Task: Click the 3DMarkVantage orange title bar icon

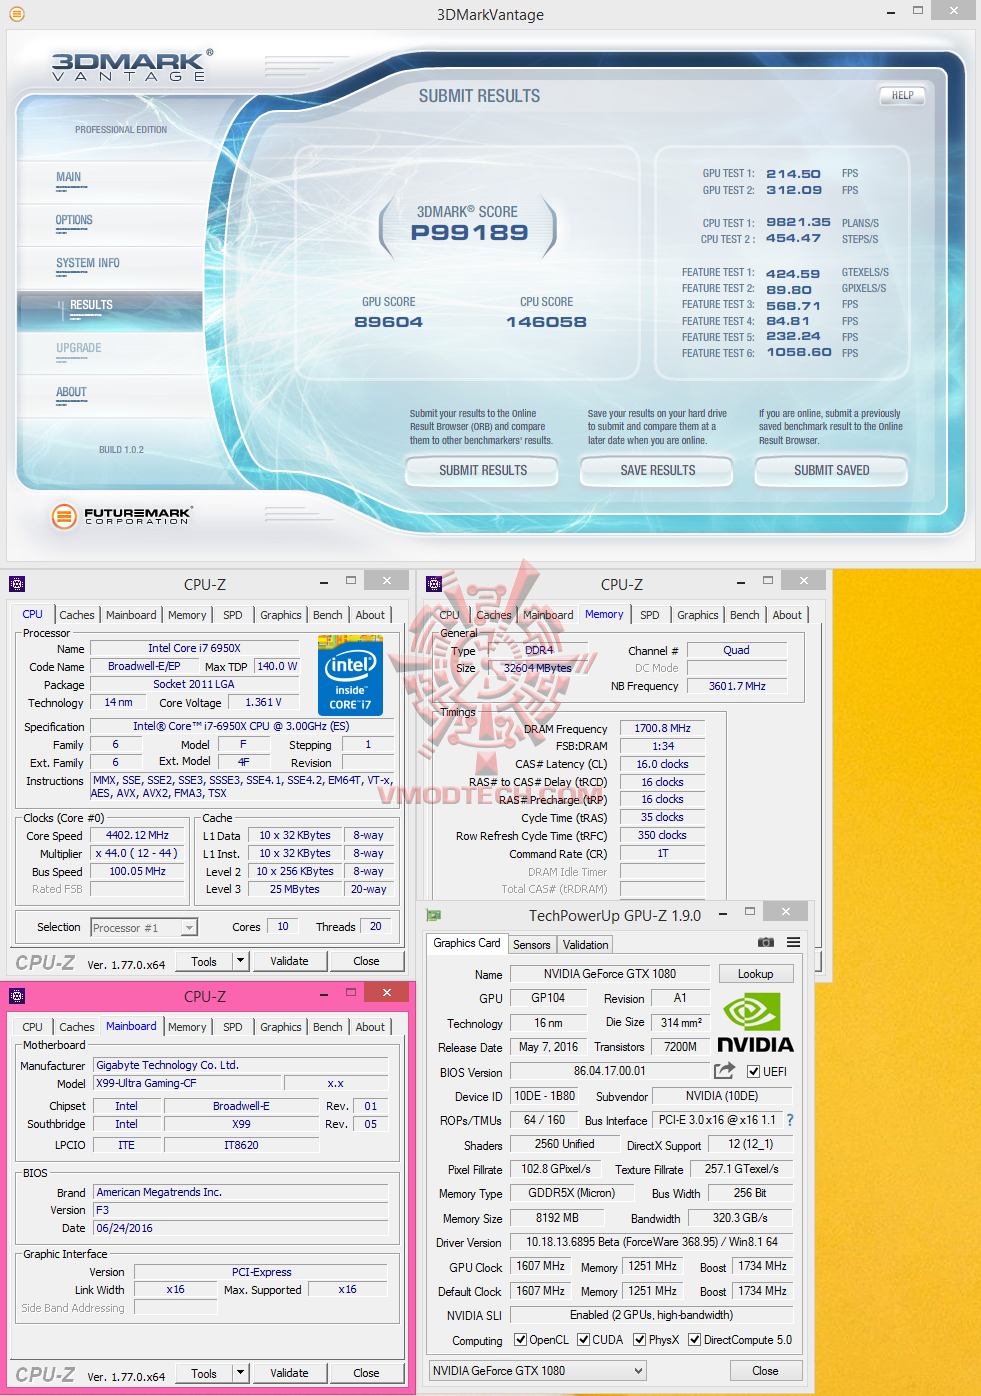Action: [x=16, y=14]
